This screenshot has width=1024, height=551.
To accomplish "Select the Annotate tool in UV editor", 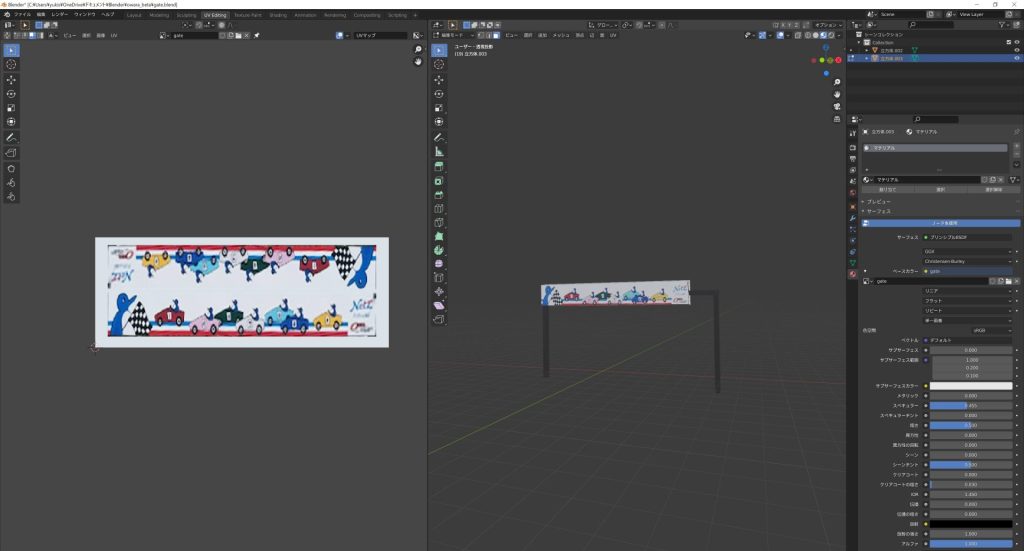I will [x=11, y=137].
